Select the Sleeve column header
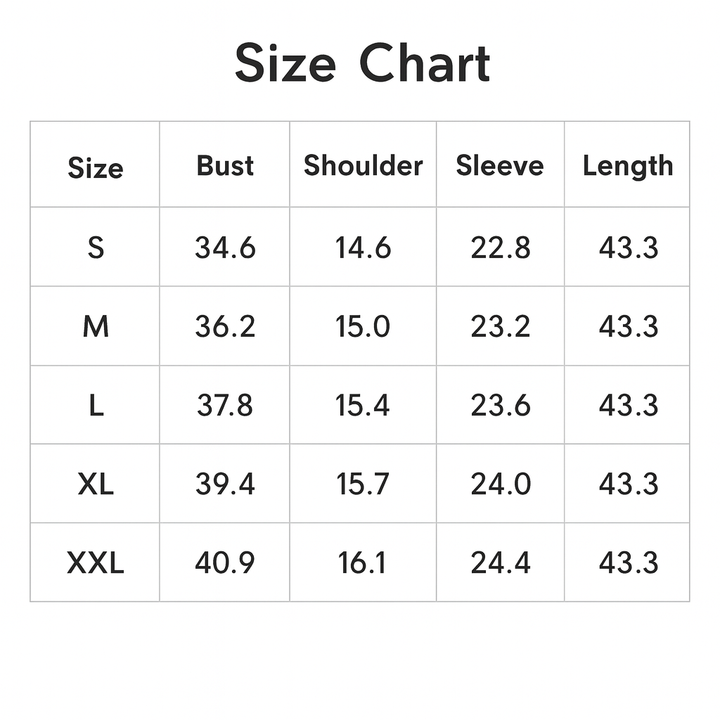 pos(500,166)
